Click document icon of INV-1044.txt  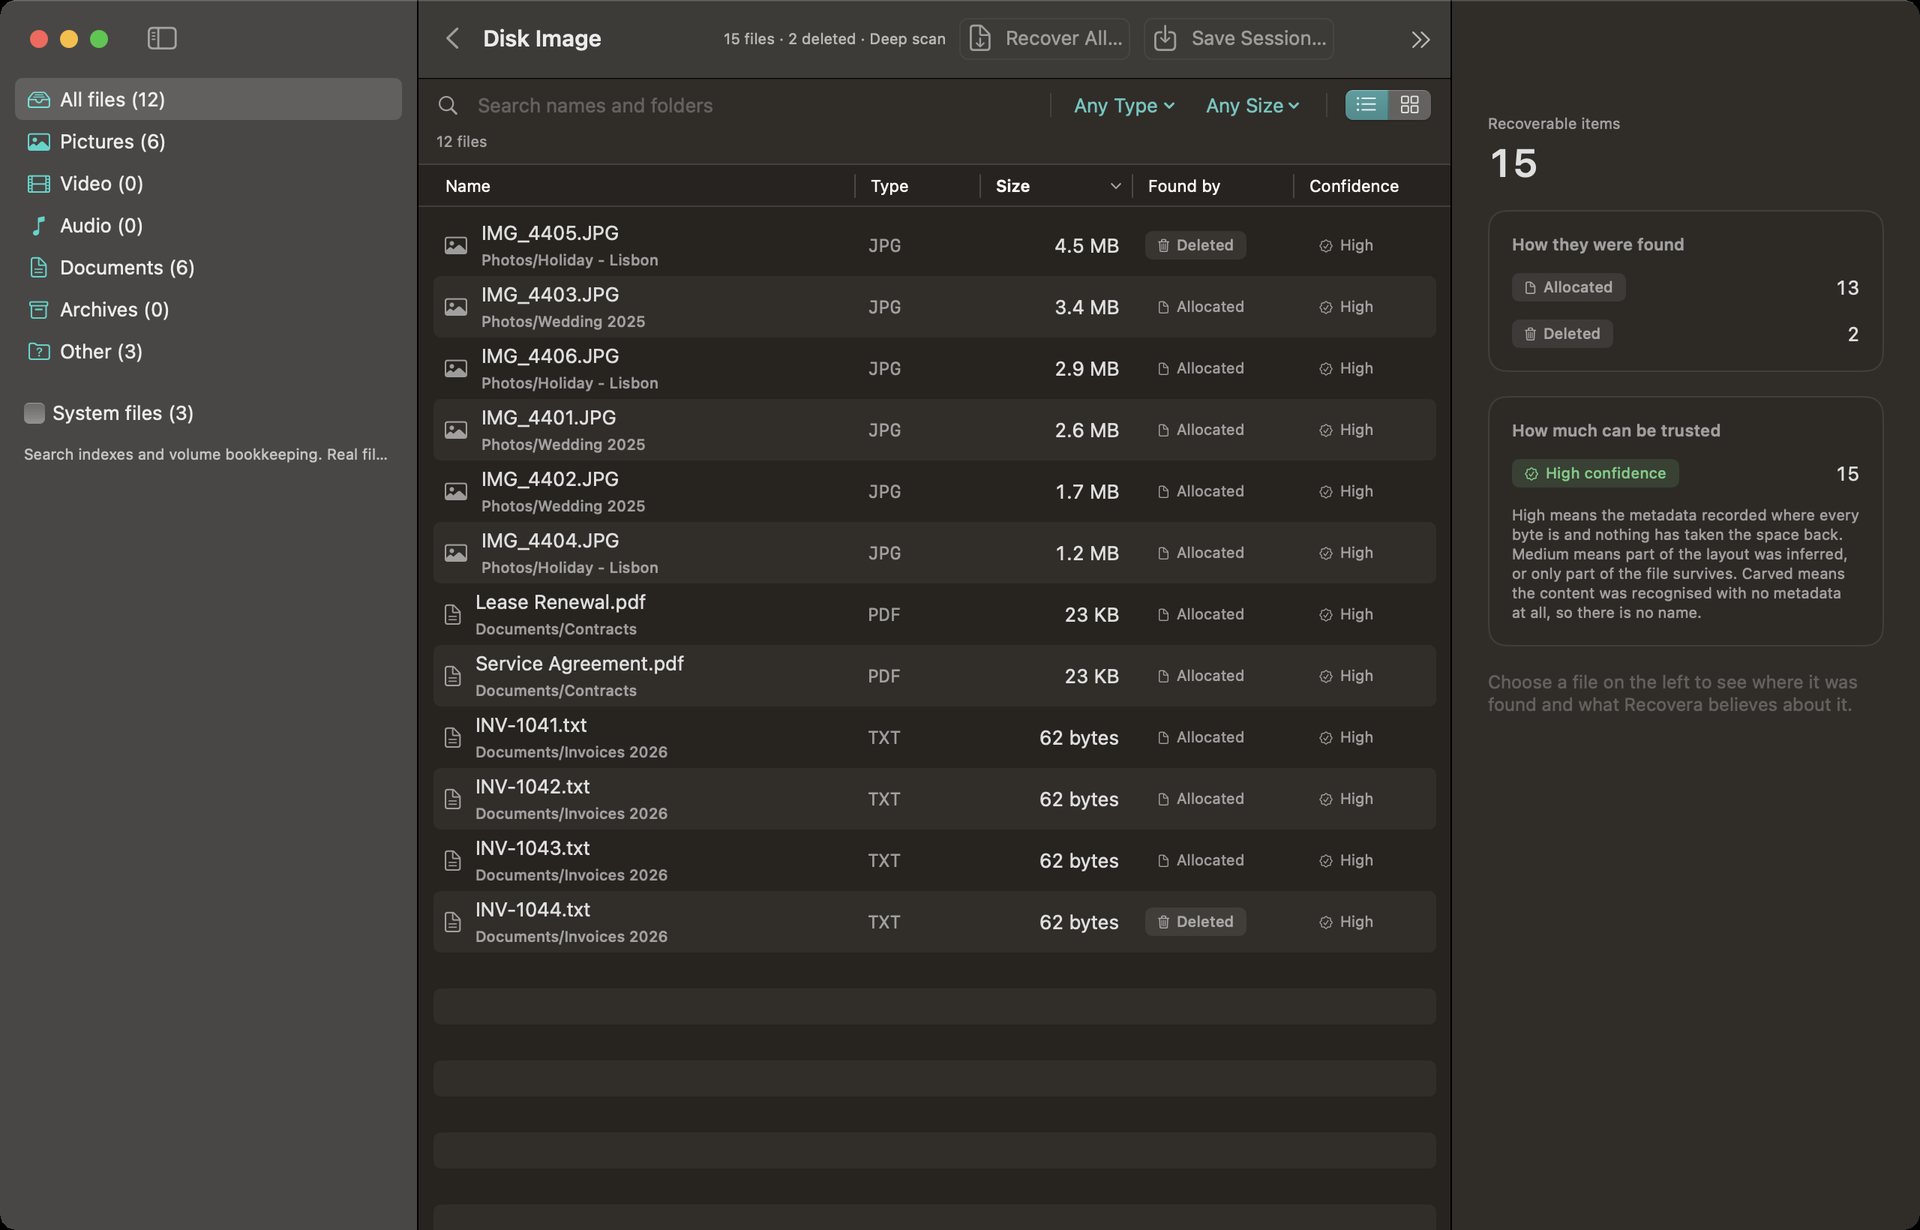452,921
